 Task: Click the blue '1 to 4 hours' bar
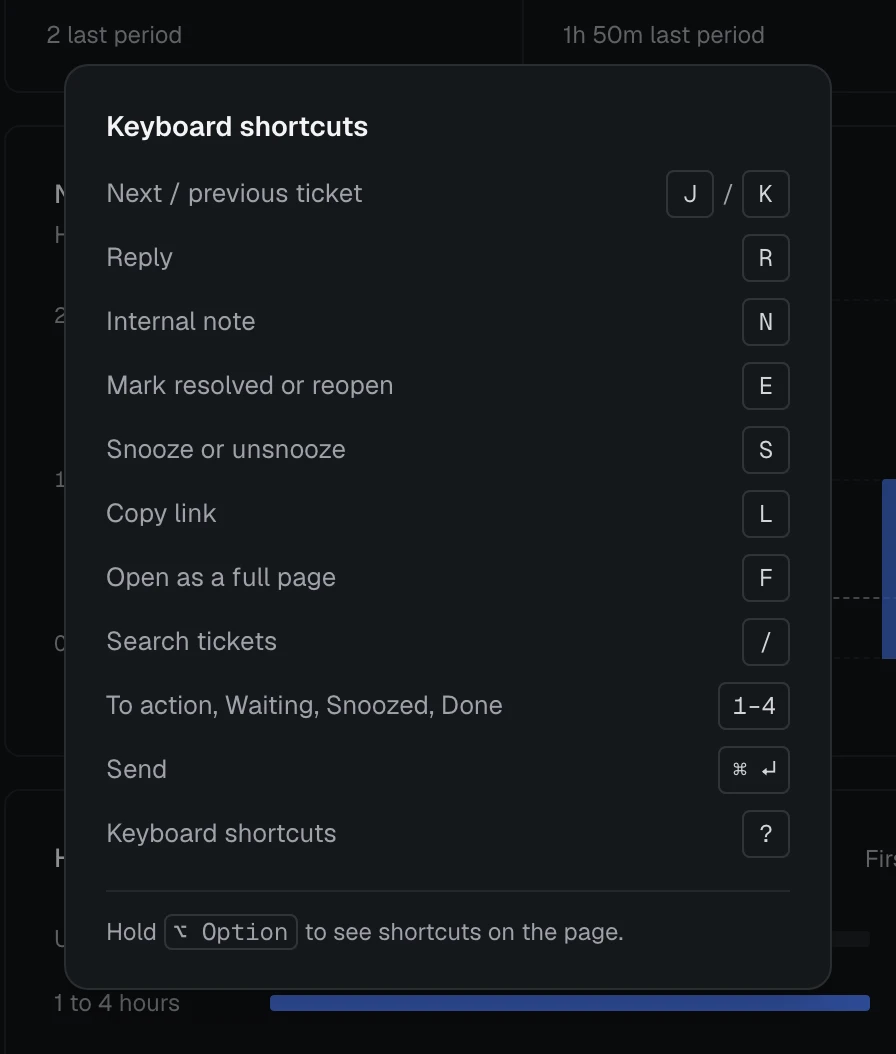pos(570,1003)
